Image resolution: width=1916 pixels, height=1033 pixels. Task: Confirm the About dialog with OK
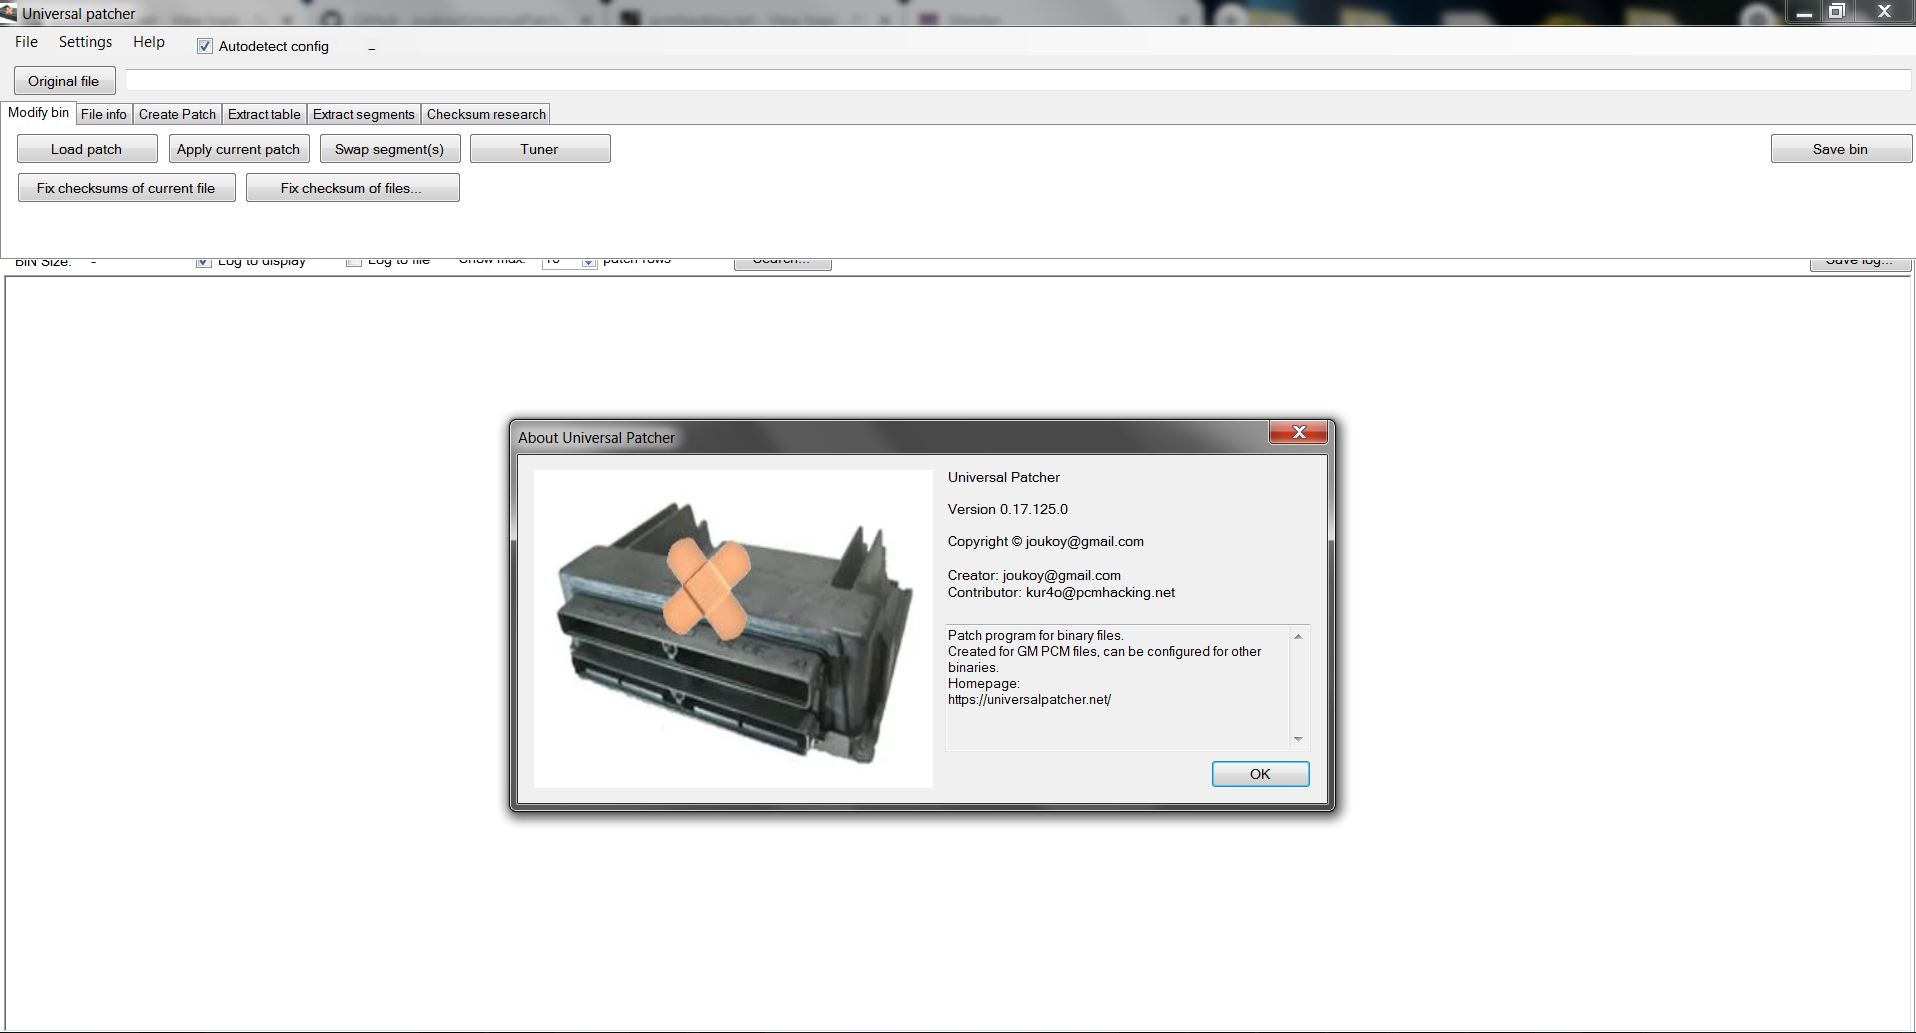[x=1260, y=774]
